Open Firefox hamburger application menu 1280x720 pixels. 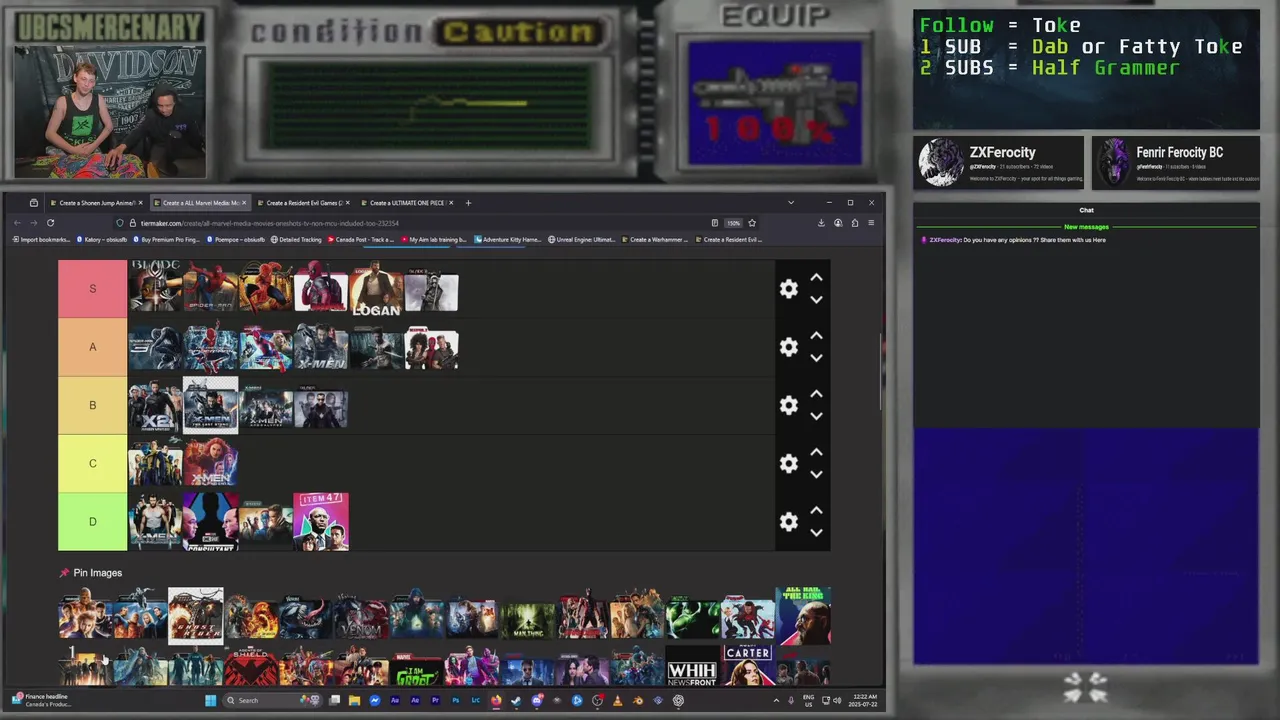coord(871,223)
